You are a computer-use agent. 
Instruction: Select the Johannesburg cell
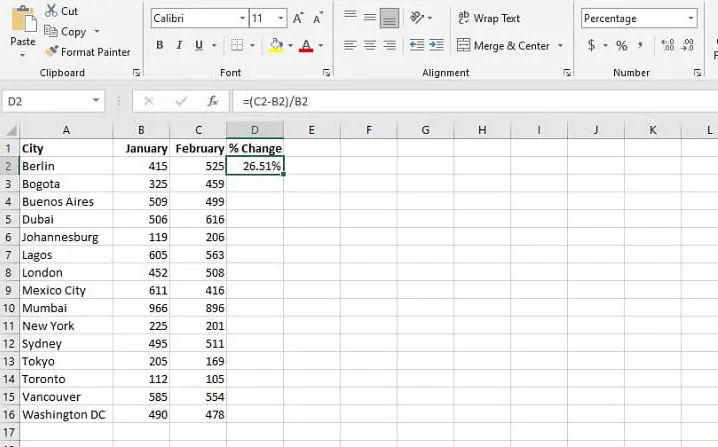pos(66,237)
